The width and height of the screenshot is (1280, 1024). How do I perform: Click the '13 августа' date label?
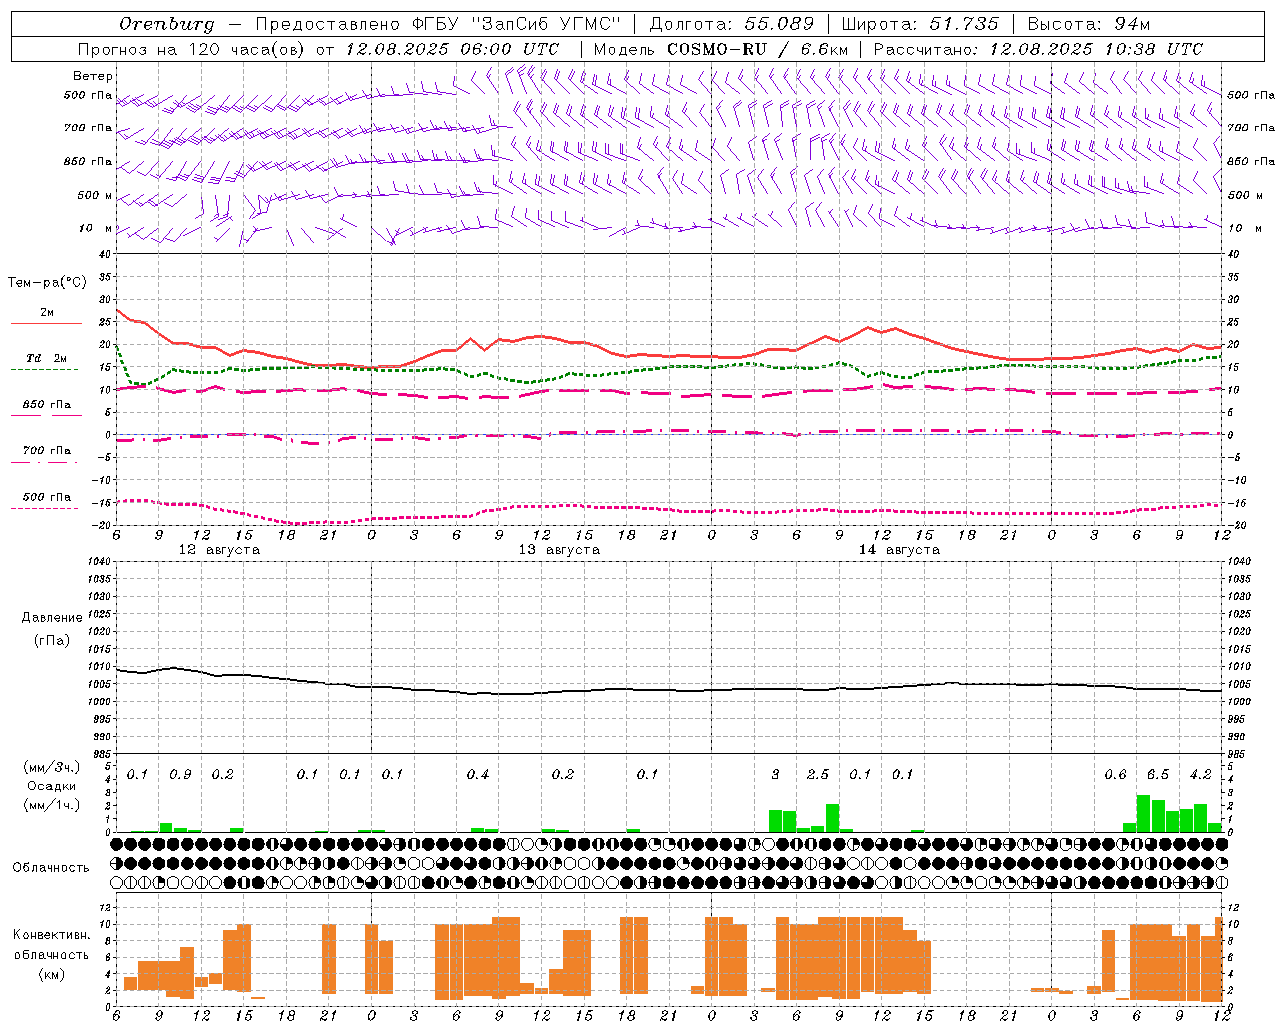(x=559, y=550)
